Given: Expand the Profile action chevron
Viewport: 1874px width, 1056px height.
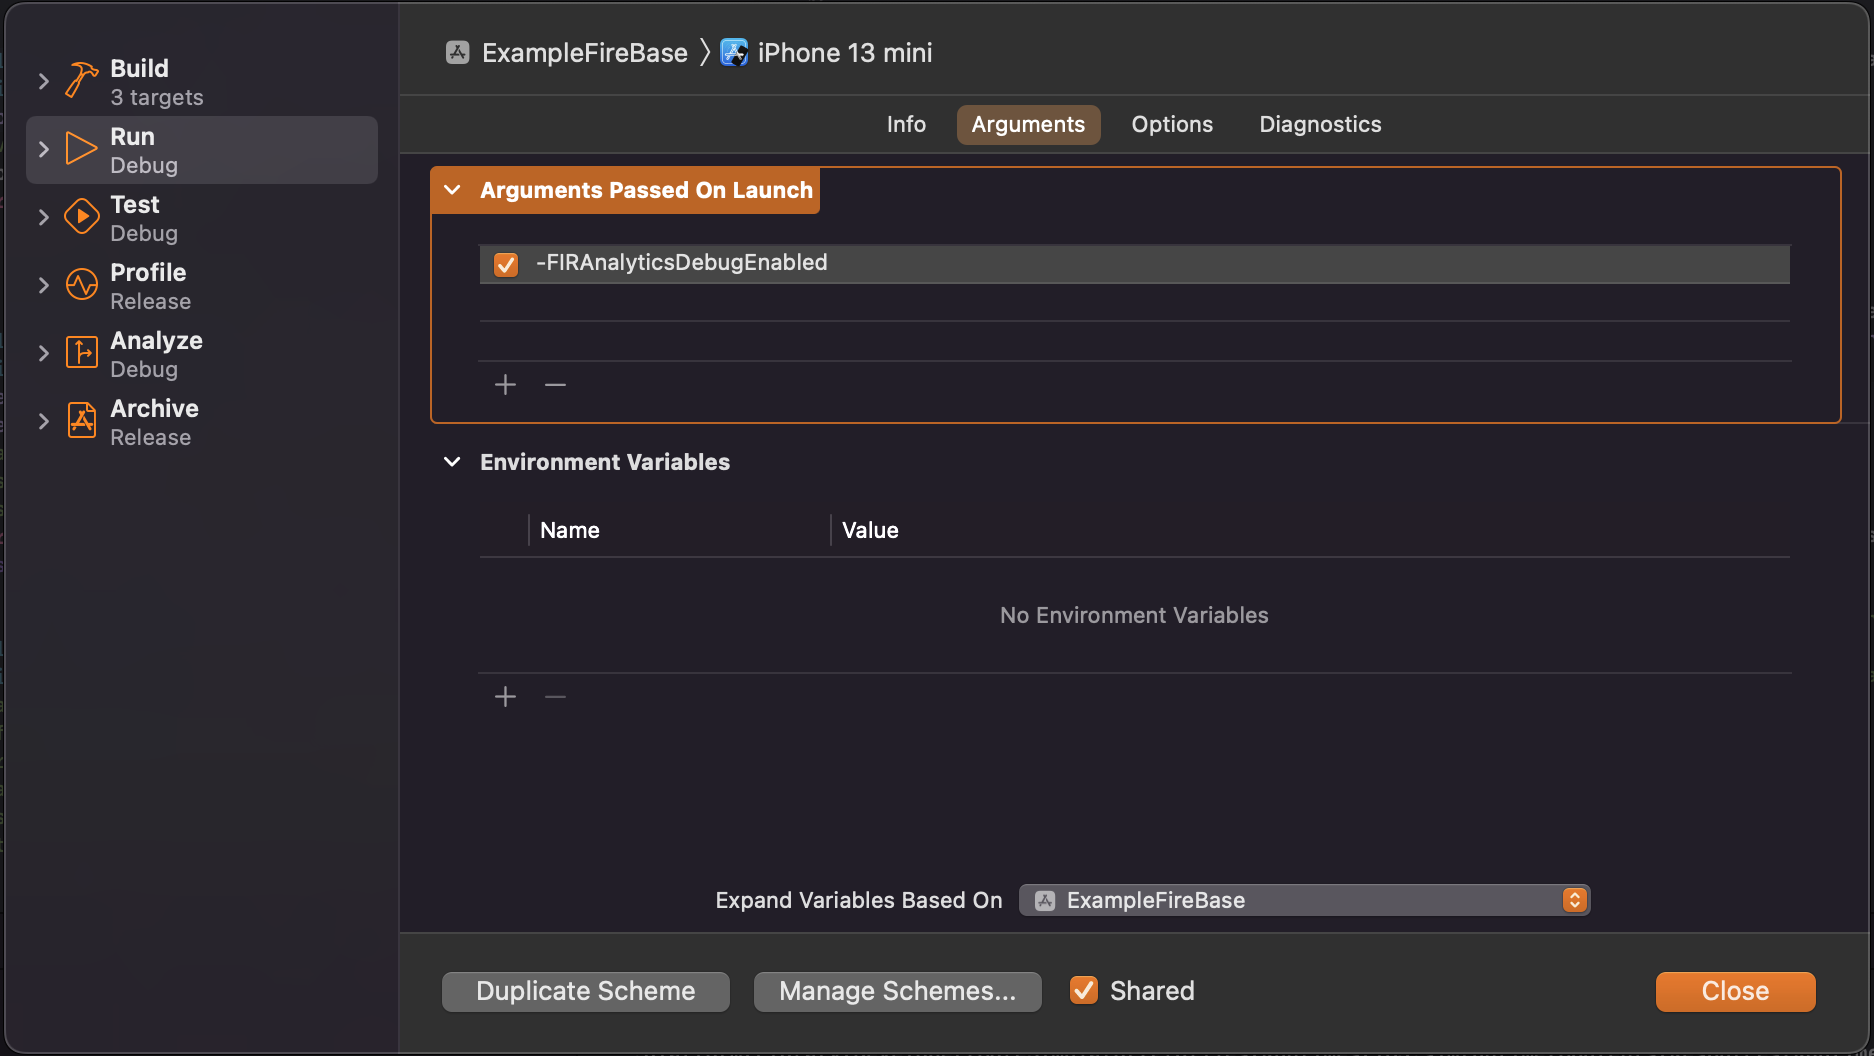Looking at the screenshot, I should (x=43, y=285).
